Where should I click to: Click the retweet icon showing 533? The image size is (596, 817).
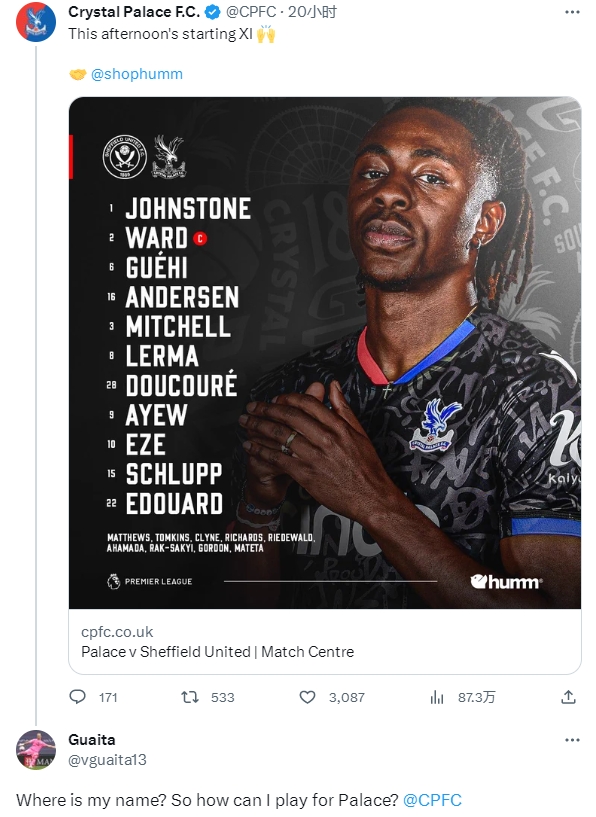pos(190,697)
